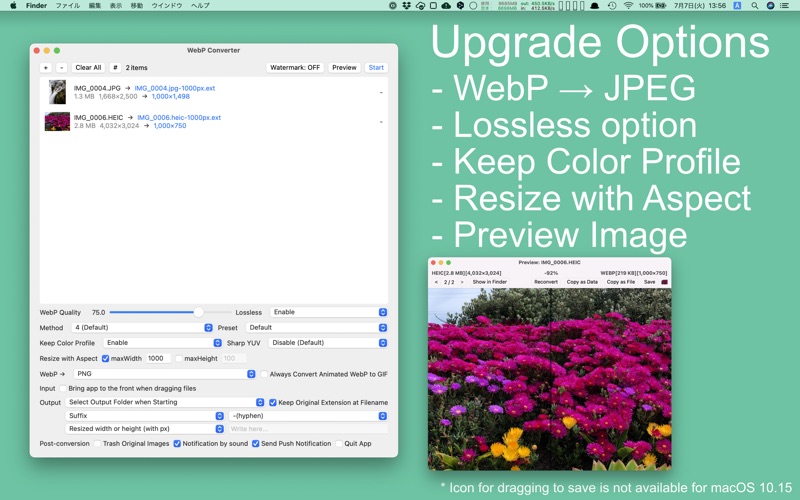800x500 pixels.
Task: Click Reconvert in Preview window
Action: (x=546, y=282)
